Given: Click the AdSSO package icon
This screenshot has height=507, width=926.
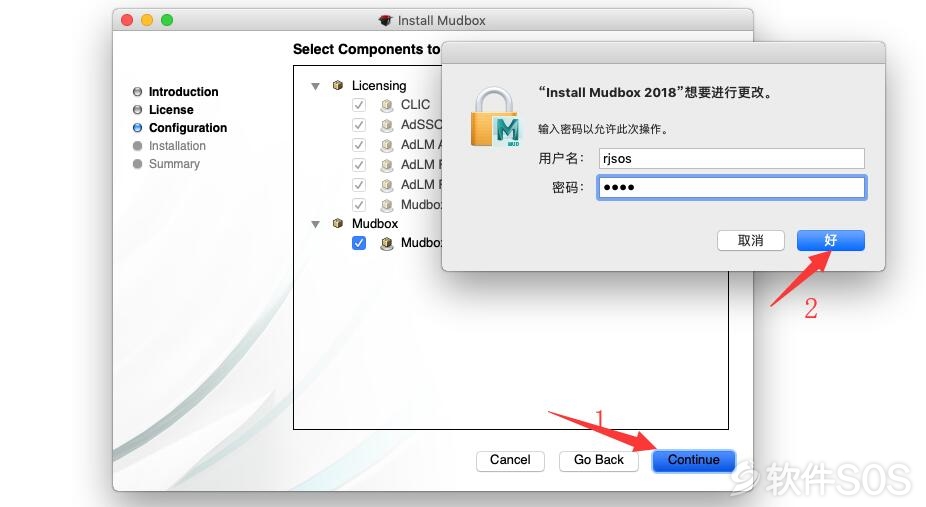Looking at the screenshot, I should 387,125.
